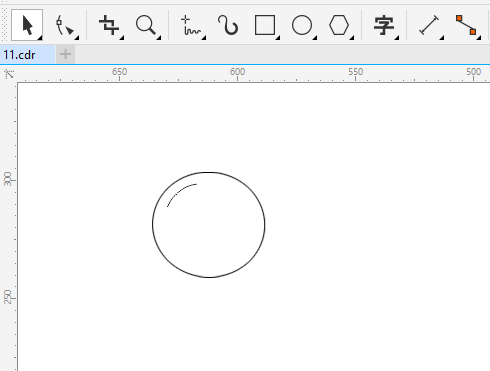This screenshot has width=490, height=371.
Task: Select the Text tool
Action: [384, 25]
